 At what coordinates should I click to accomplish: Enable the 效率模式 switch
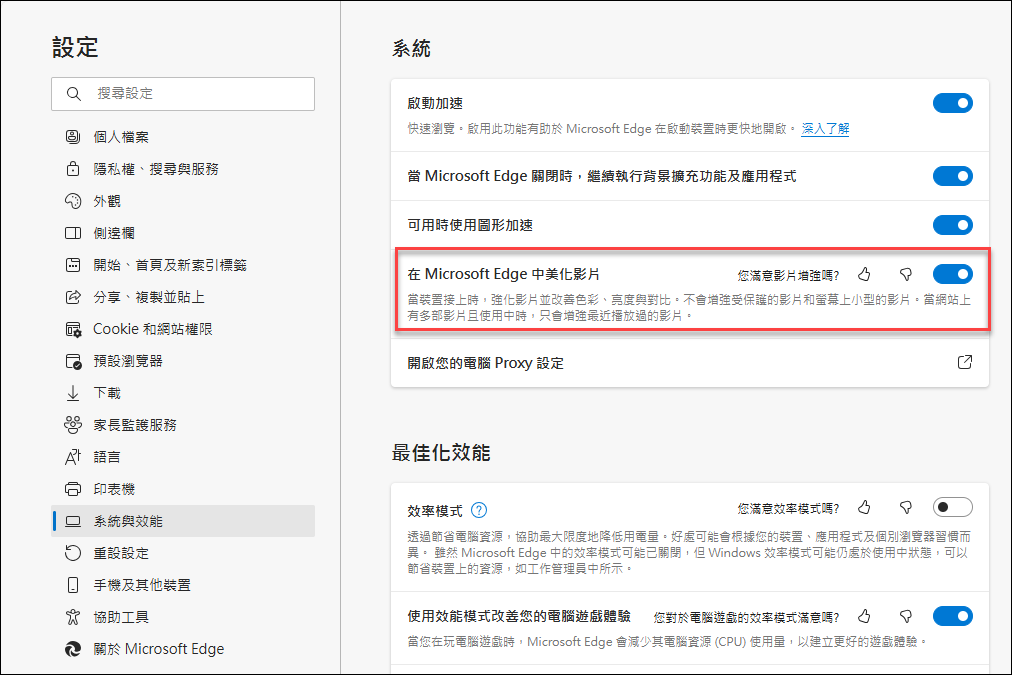953,507
